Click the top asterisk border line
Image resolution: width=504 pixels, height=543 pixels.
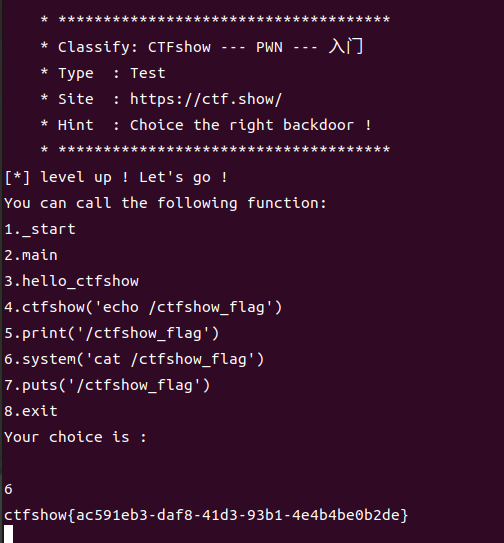click(215, 20)
